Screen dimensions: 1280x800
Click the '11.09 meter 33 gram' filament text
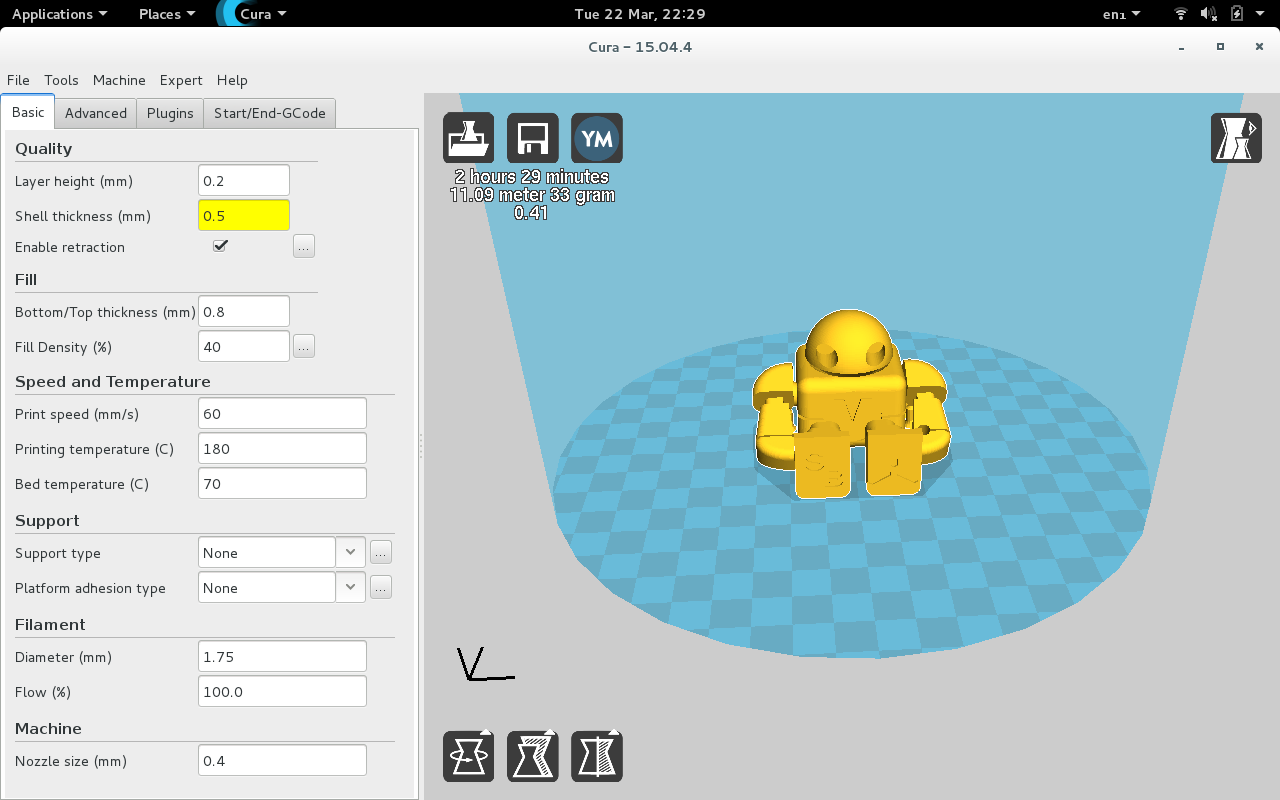pos(532,195)
